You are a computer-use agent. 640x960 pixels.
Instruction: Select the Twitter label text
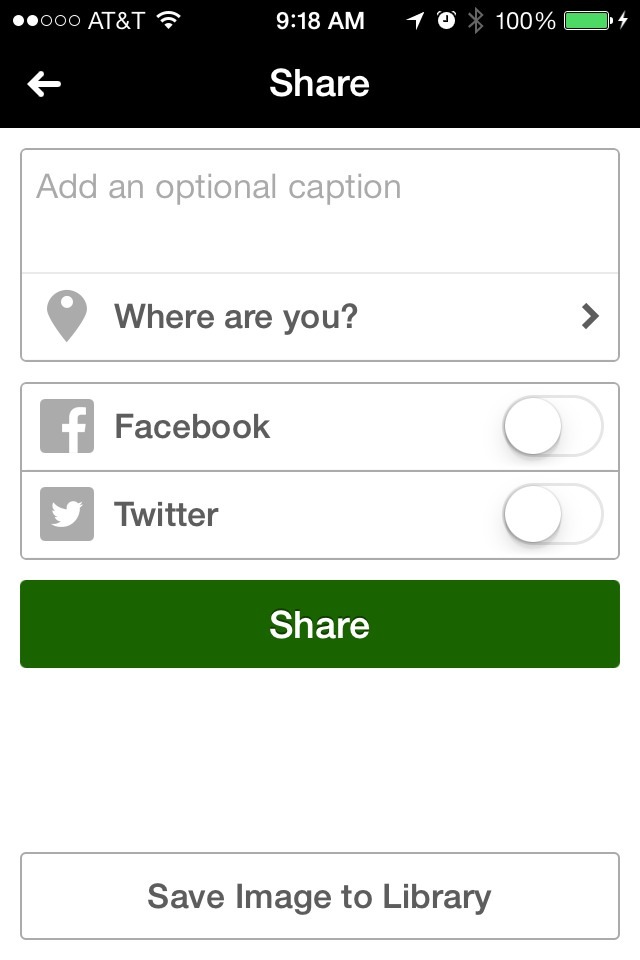click(166, 515)
